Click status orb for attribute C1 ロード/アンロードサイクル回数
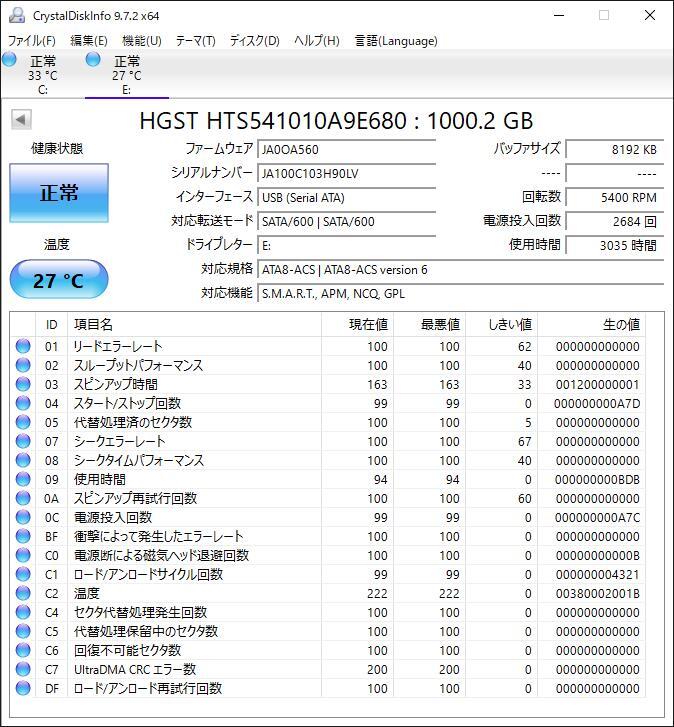The width and height of the screenshot is (674, 727). coord(23,574)
